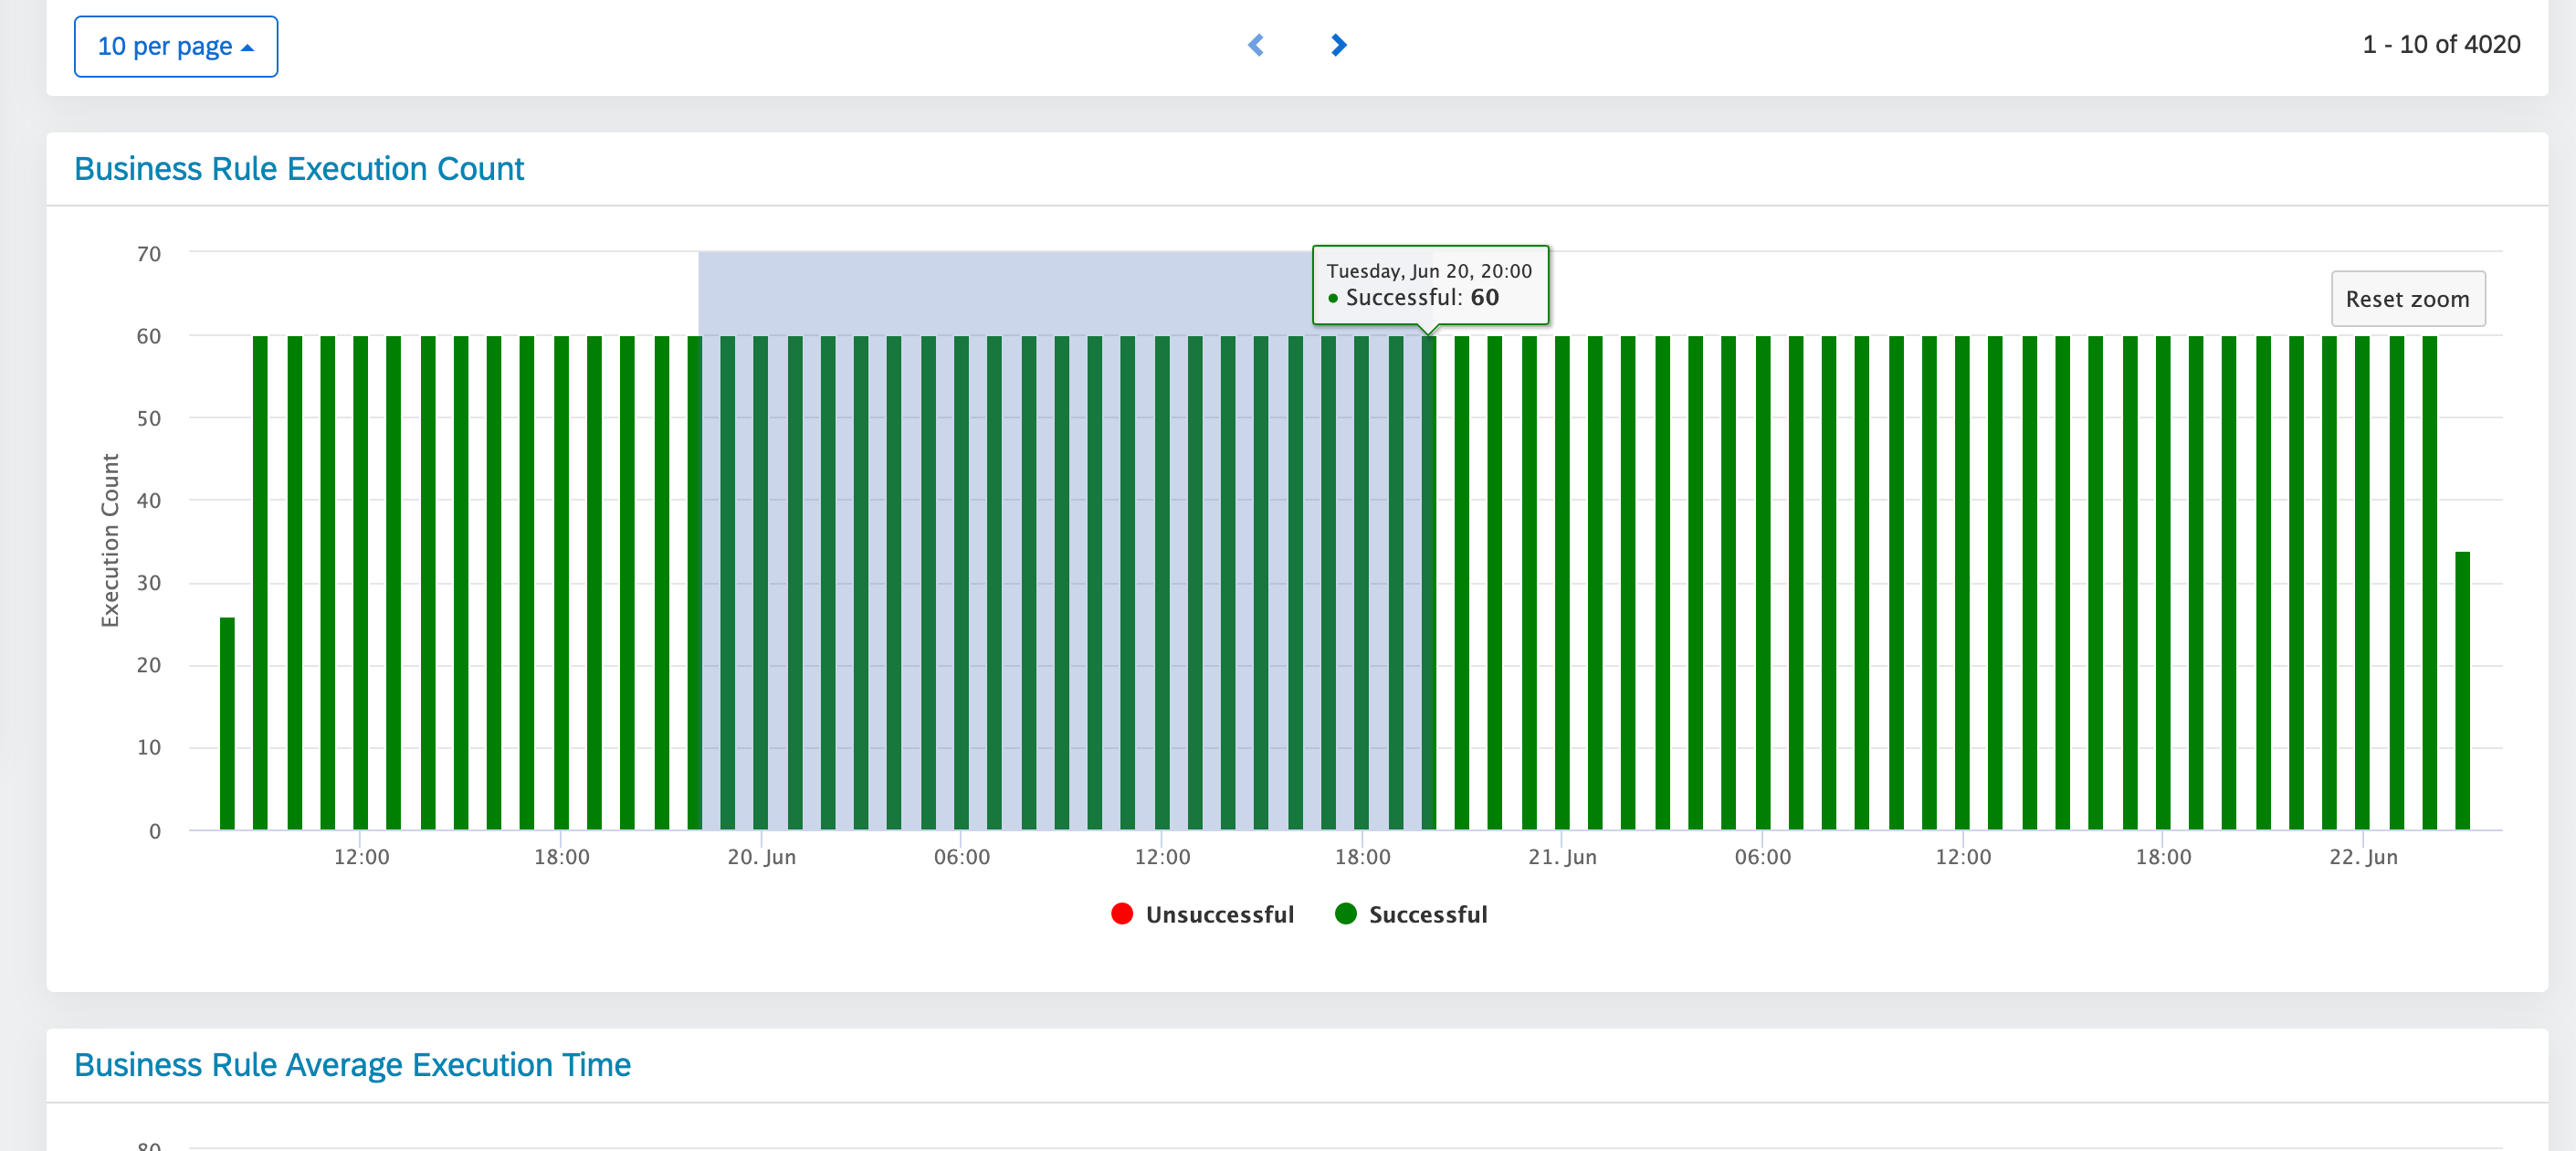Click the Business Rule Execution Count title
The width and height of the screenshot is (2576, 1151).
299,169
